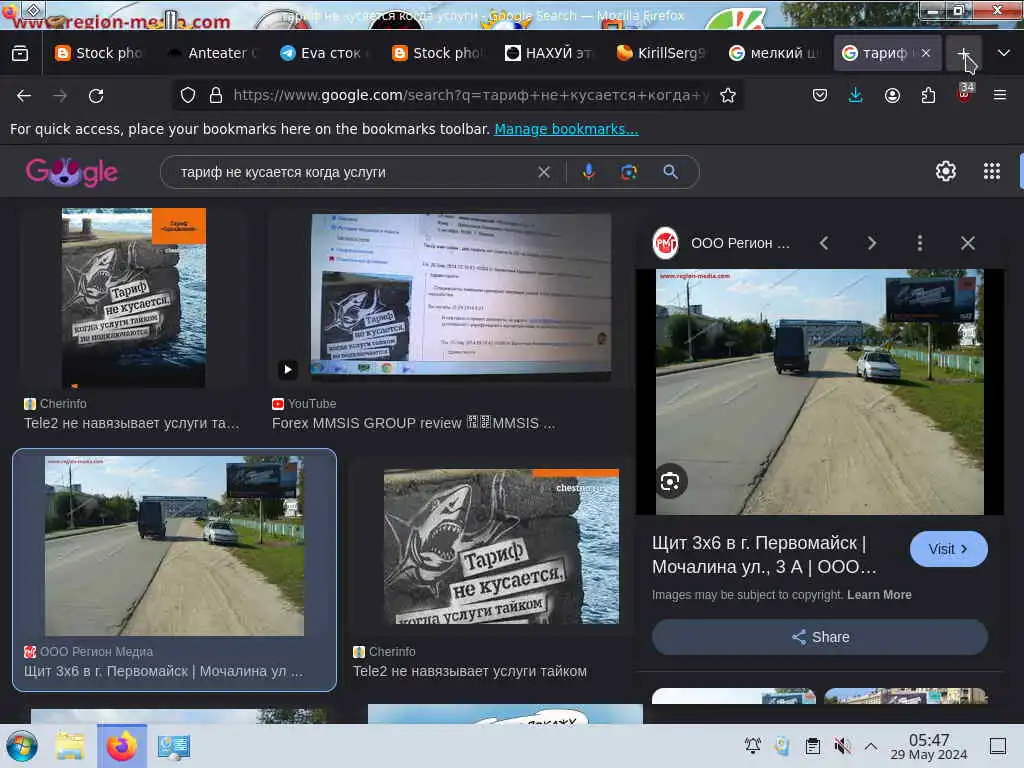Show previous image in preview panel
This screenshot has width=1024, height=768.
tap(824, 244)
